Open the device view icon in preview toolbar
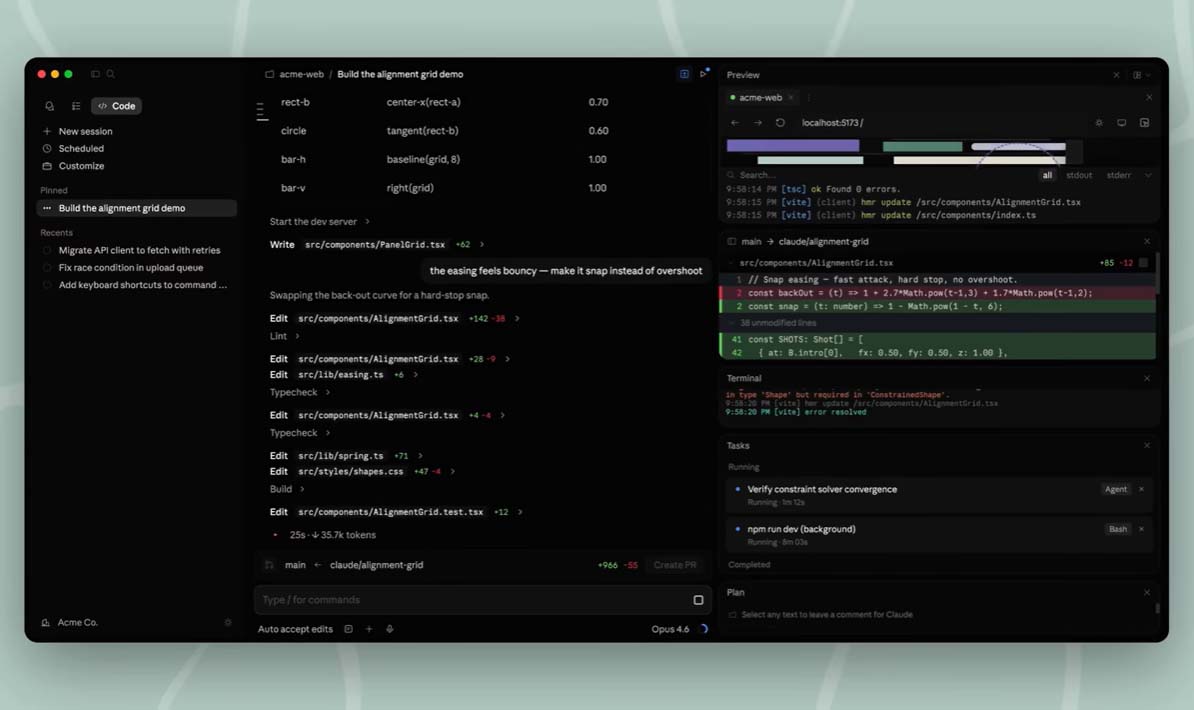This screenshot has width=1194, height=710. pos(1121,123)
